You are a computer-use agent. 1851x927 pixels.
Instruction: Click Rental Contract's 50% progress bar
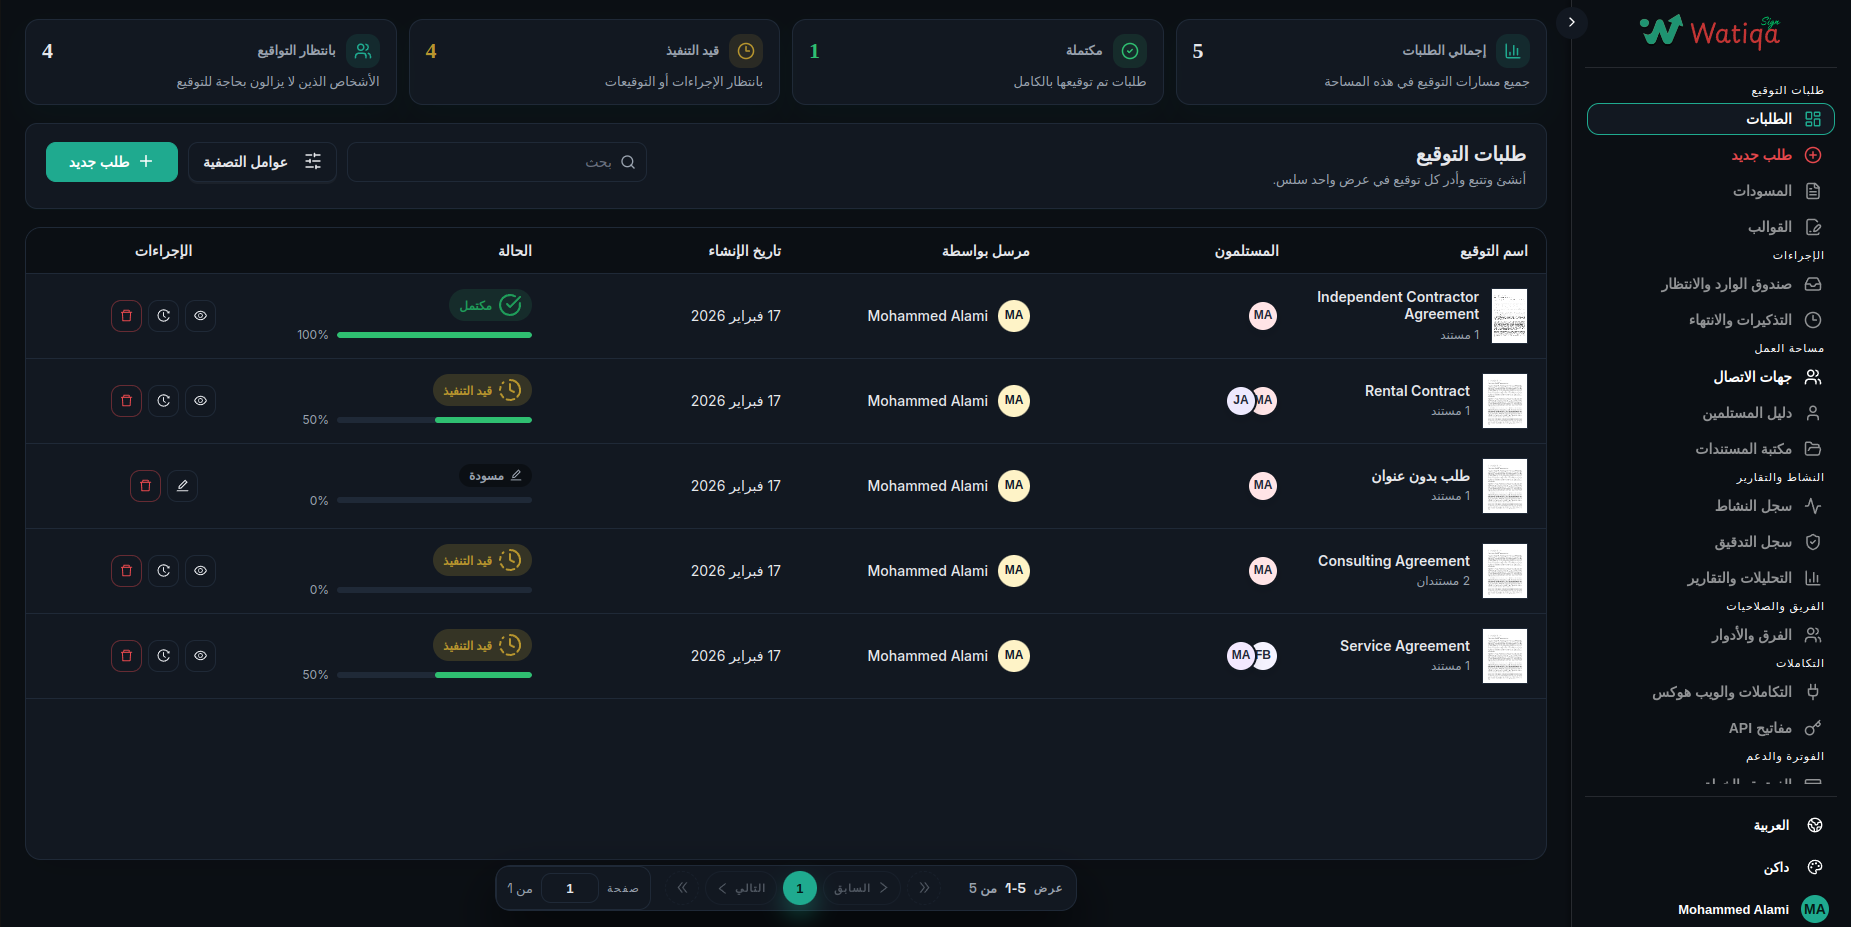(x=434, y=420)
